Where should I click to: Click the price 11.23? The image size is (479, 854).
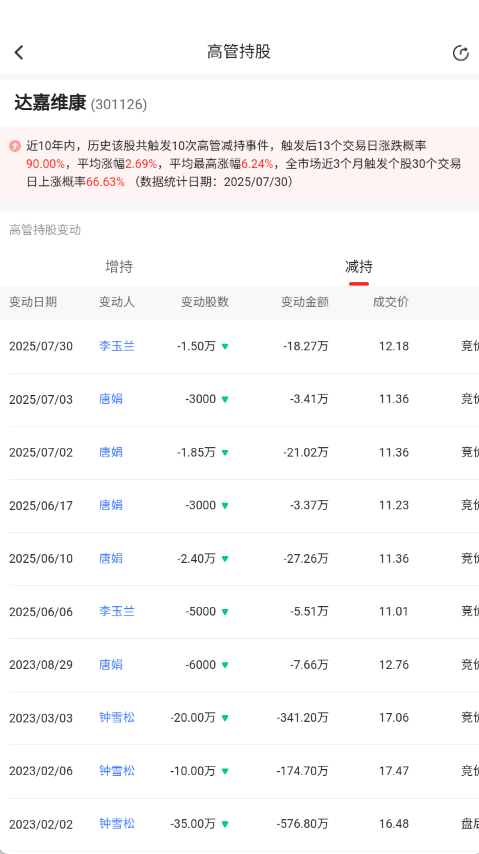[394, 505]
